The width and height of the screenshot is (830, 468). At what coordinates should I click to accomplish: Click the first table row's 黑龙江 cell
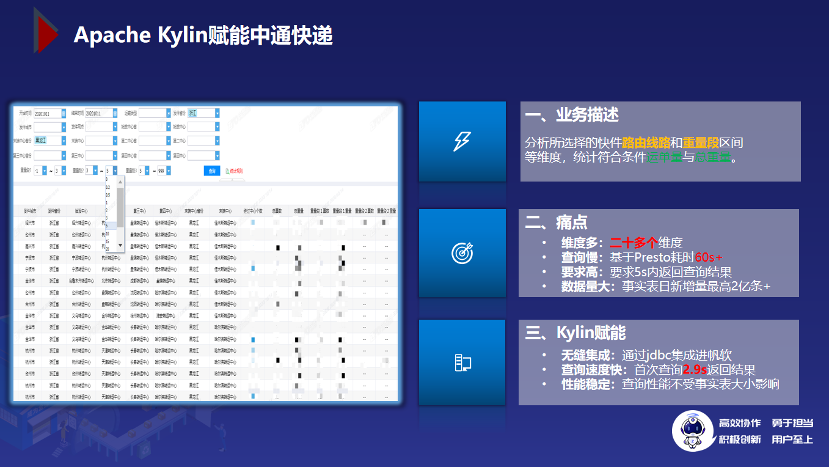(x=194, y=223)
